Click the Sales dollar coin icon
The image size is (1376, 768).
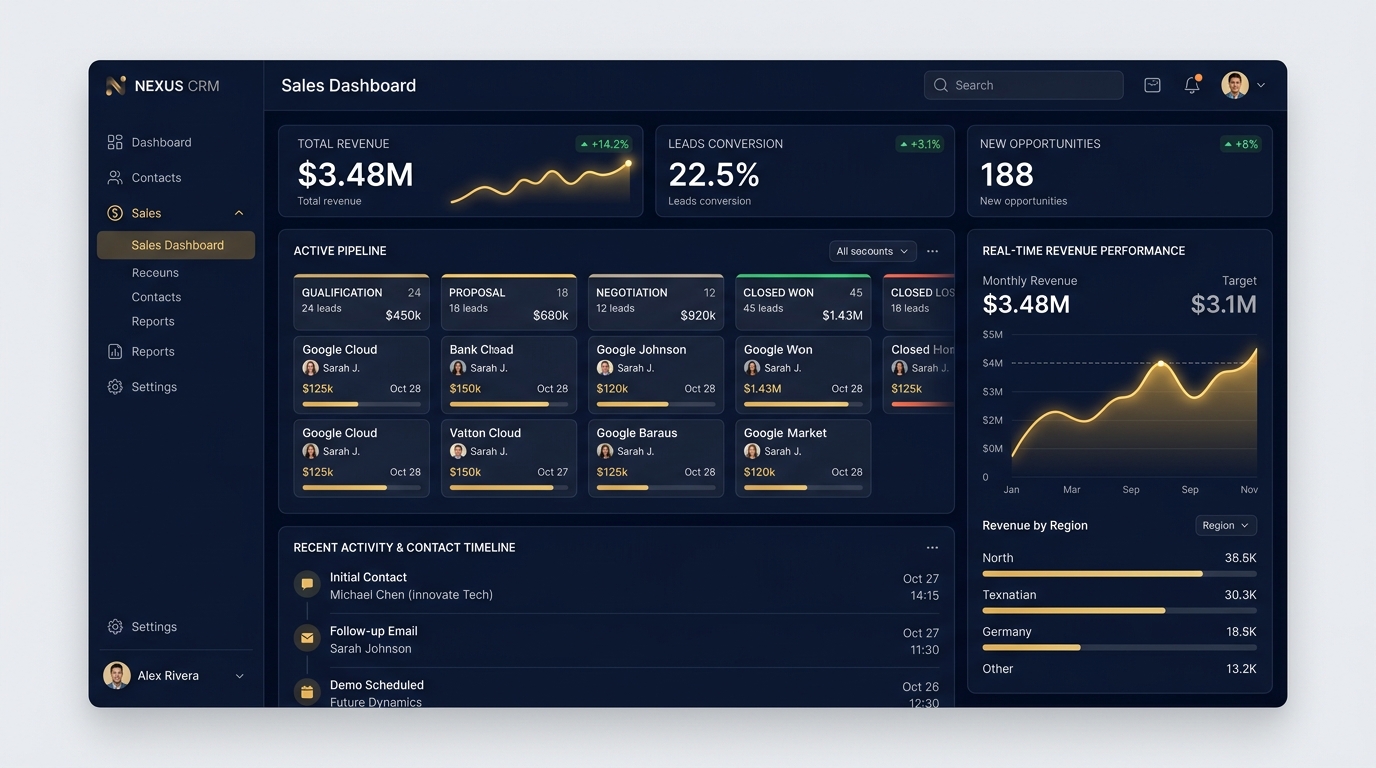coord(115,213)
